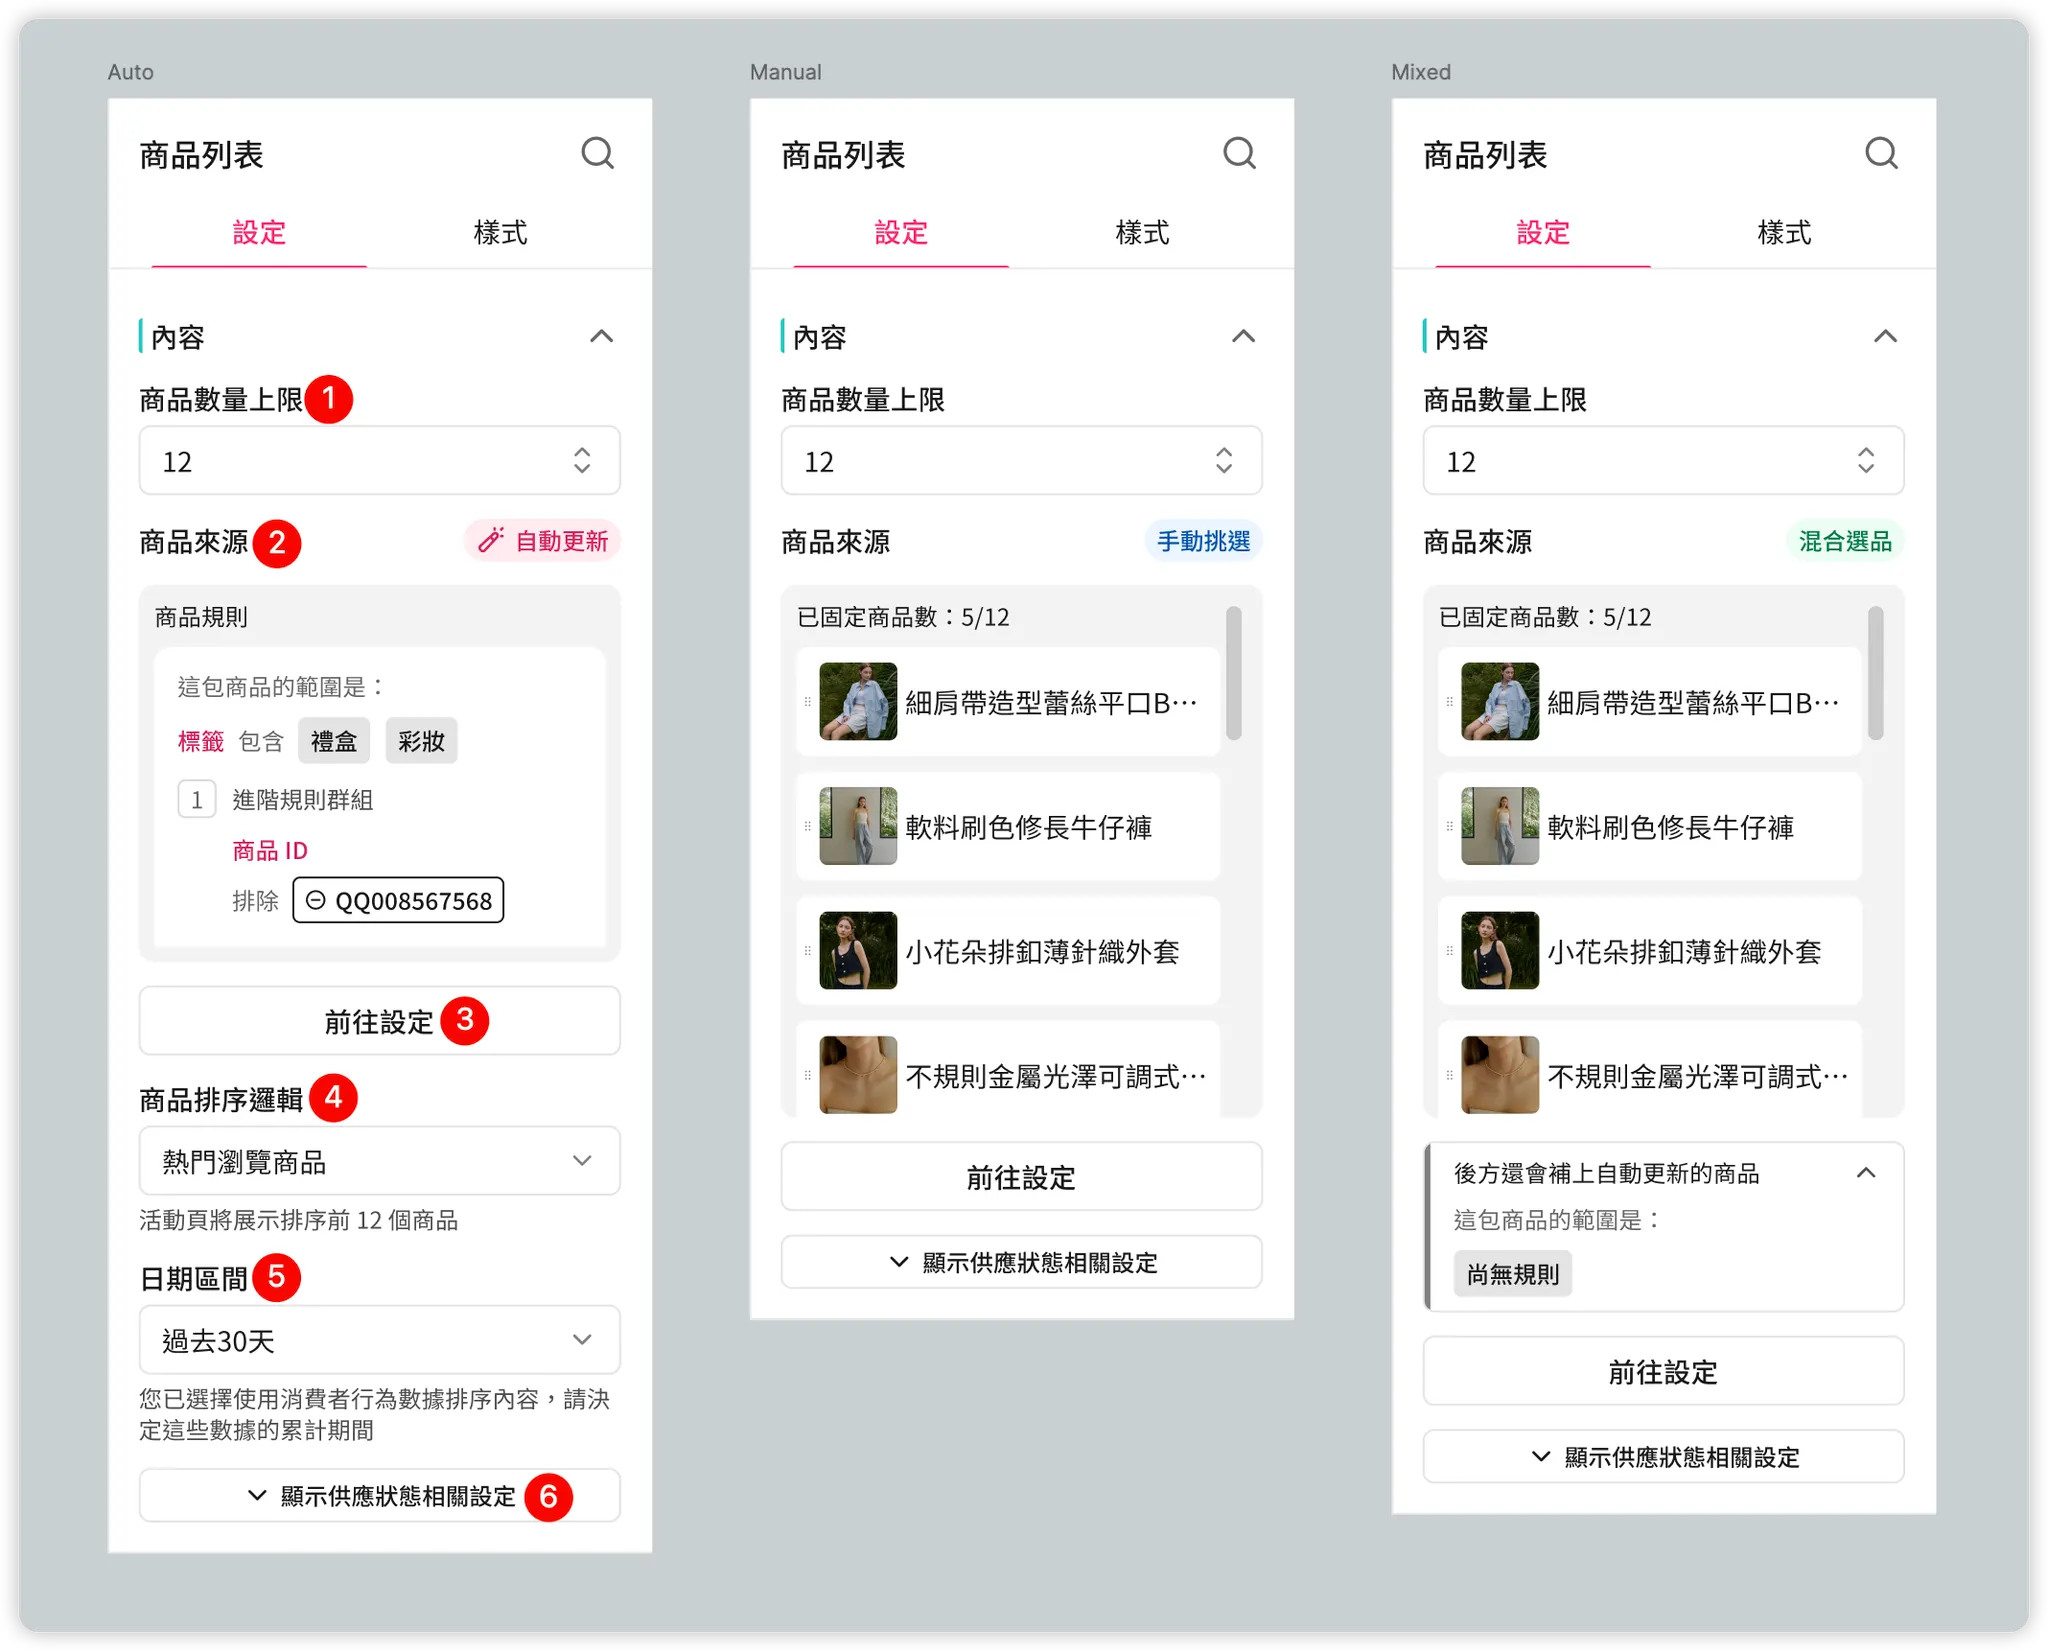The width and height of the screenshot is (2048, 1651).
Task: Click the 自動更新 wand badge
Action: tap(543, 541)
